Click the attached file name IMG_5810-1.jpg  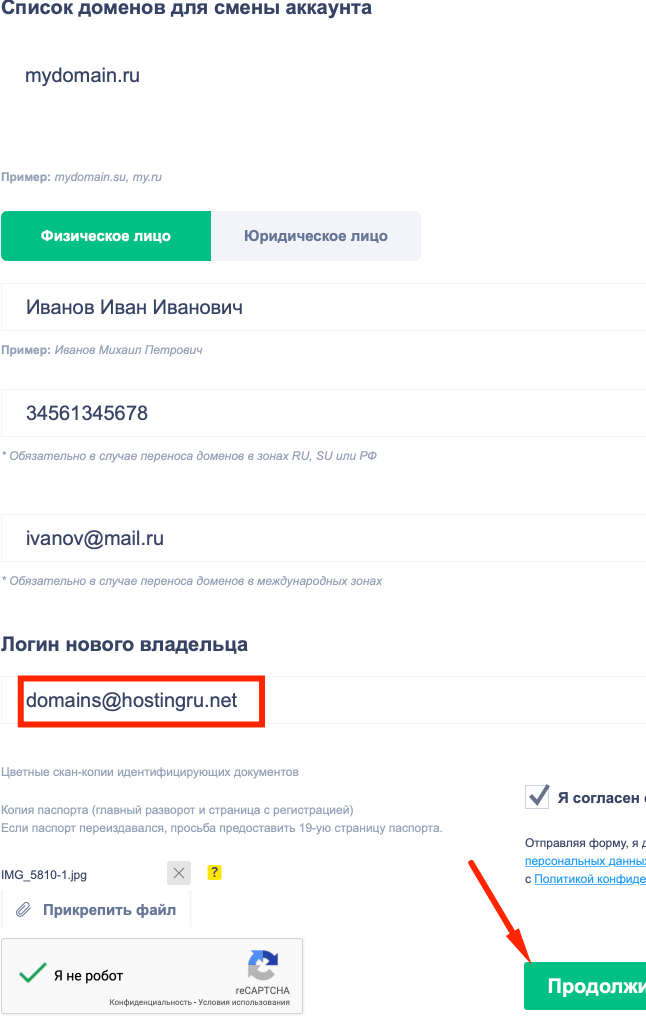pyautogui.click(x=44, y=874)
